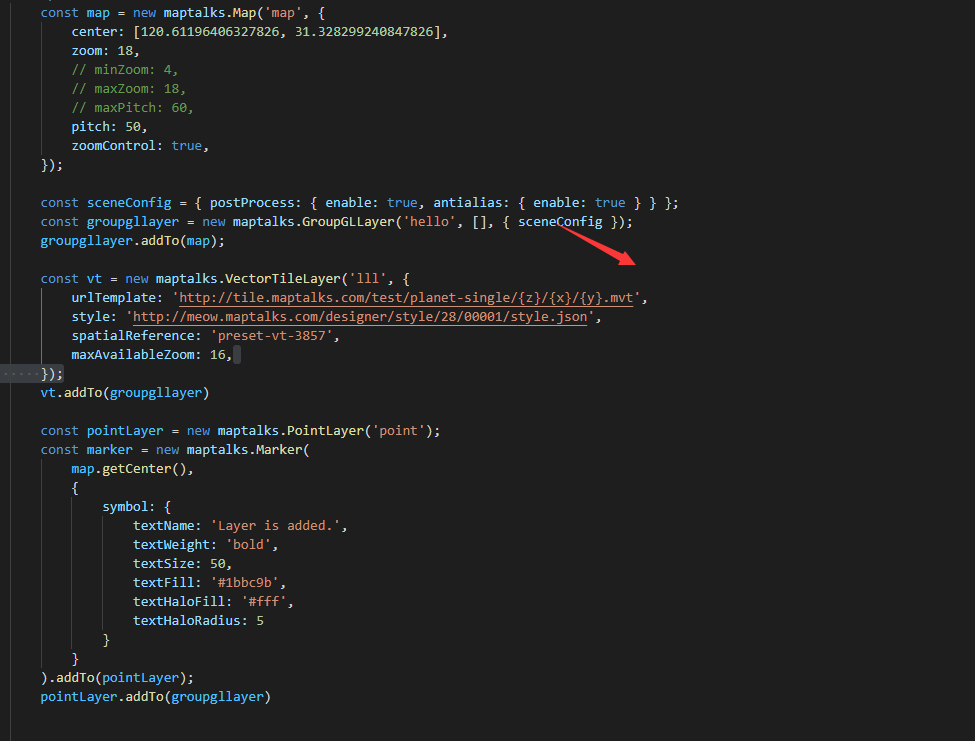
Task: Click the textHaloFill '#fff' value
Action: (263, 602)
